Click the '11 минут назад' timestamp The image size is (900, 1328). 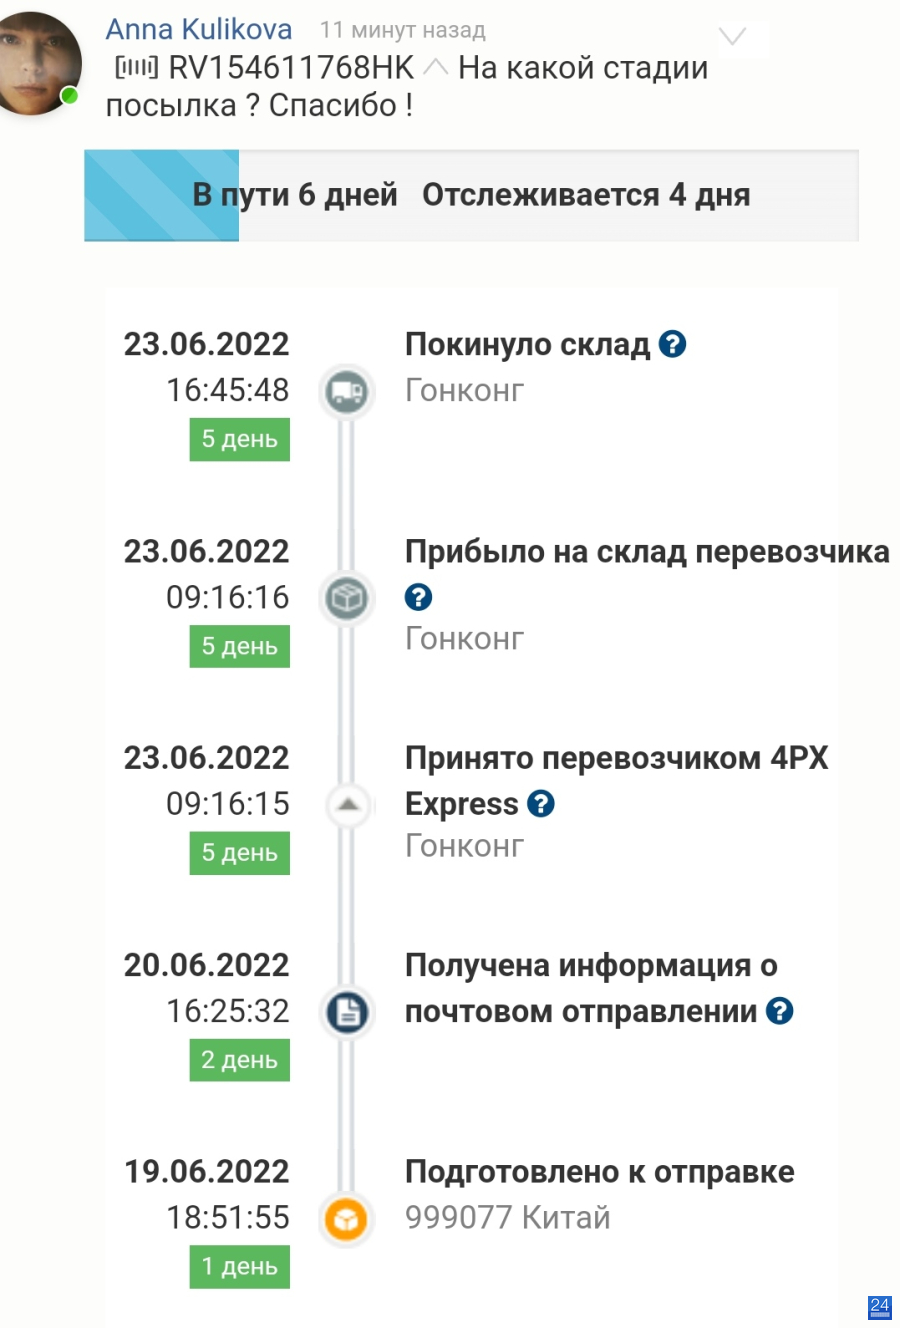pos(403,31)
